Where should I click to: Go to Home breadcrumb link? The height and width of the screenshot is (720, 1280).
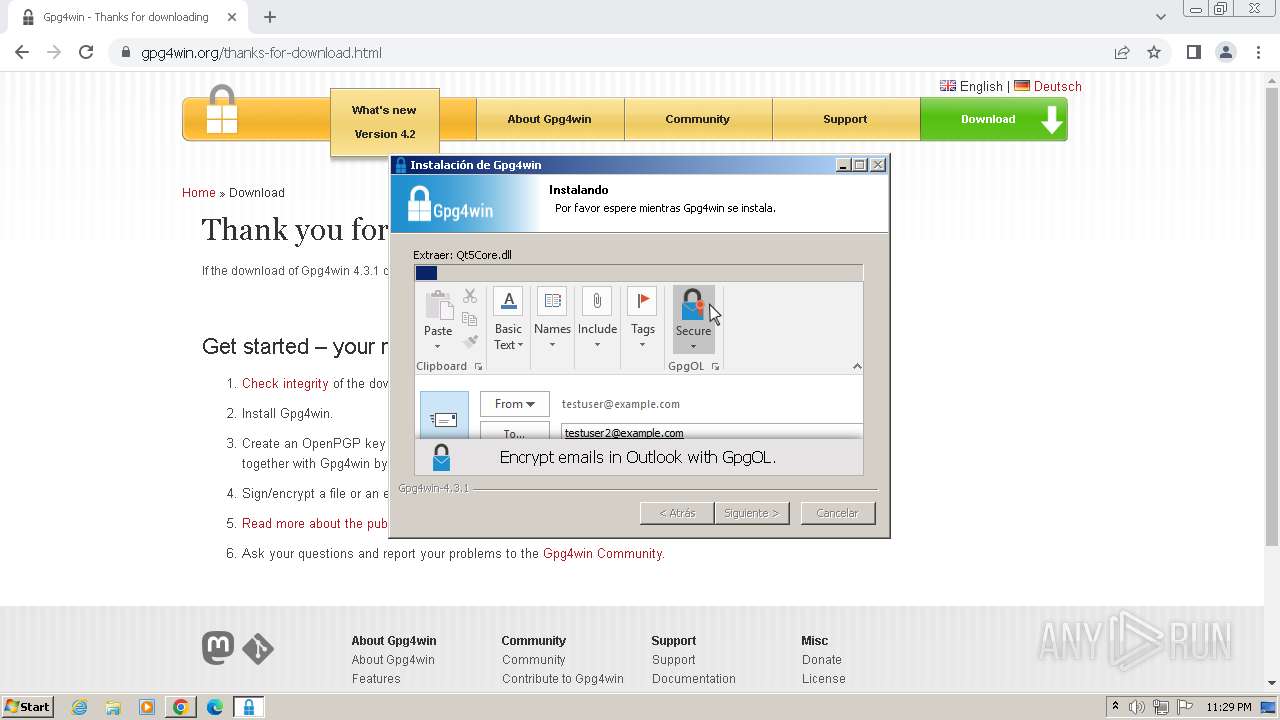[x=198, y=193]
